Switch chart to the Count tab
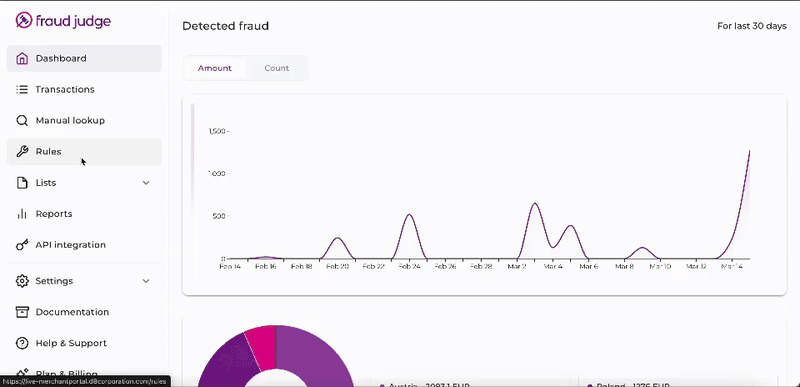 pos(277,68)
